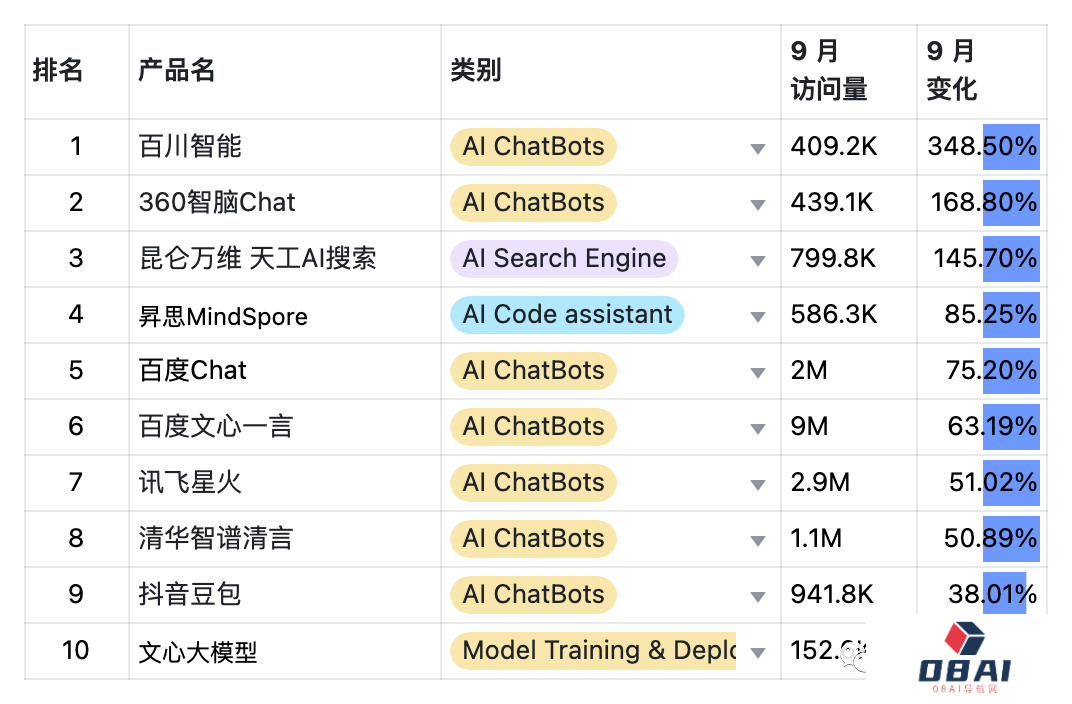Select the product name 抖音豆包
Image resolution: width=1072 pixels, height=704 pixels.
190,595
